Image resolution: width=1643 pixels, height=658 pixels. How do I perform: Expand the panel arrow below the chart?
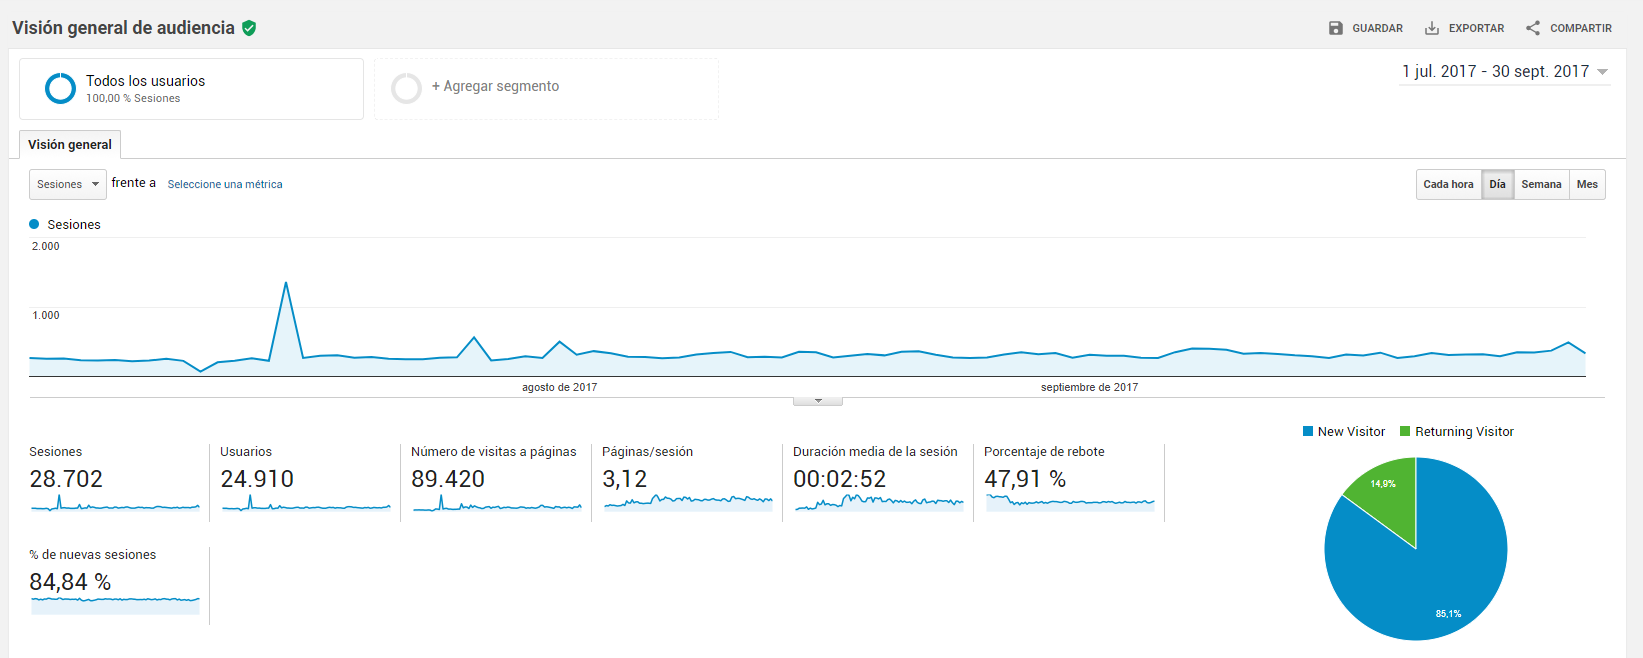click(x=818, y=401)
